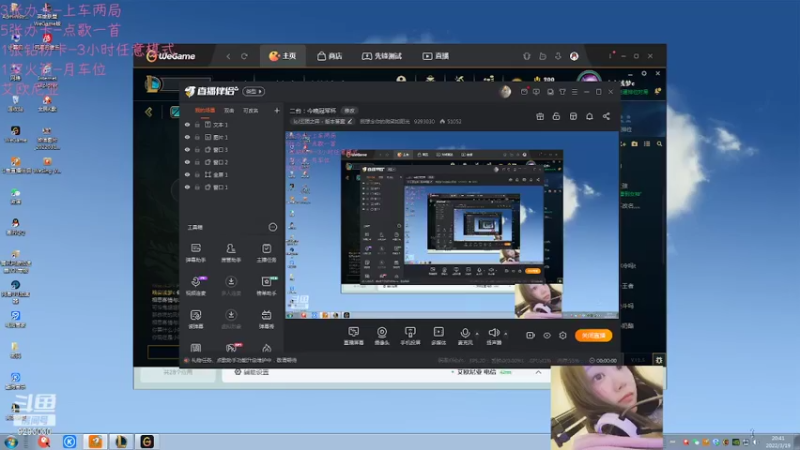Lock the 全屏 1 layer
Screen dimensions: 800x450
(197, 174)
